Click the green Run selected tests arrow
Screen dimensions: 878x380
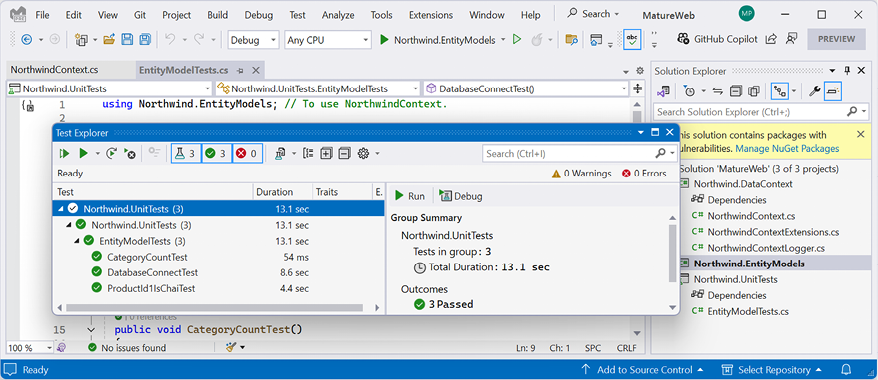pyautogui.click(x=83, y=153)
